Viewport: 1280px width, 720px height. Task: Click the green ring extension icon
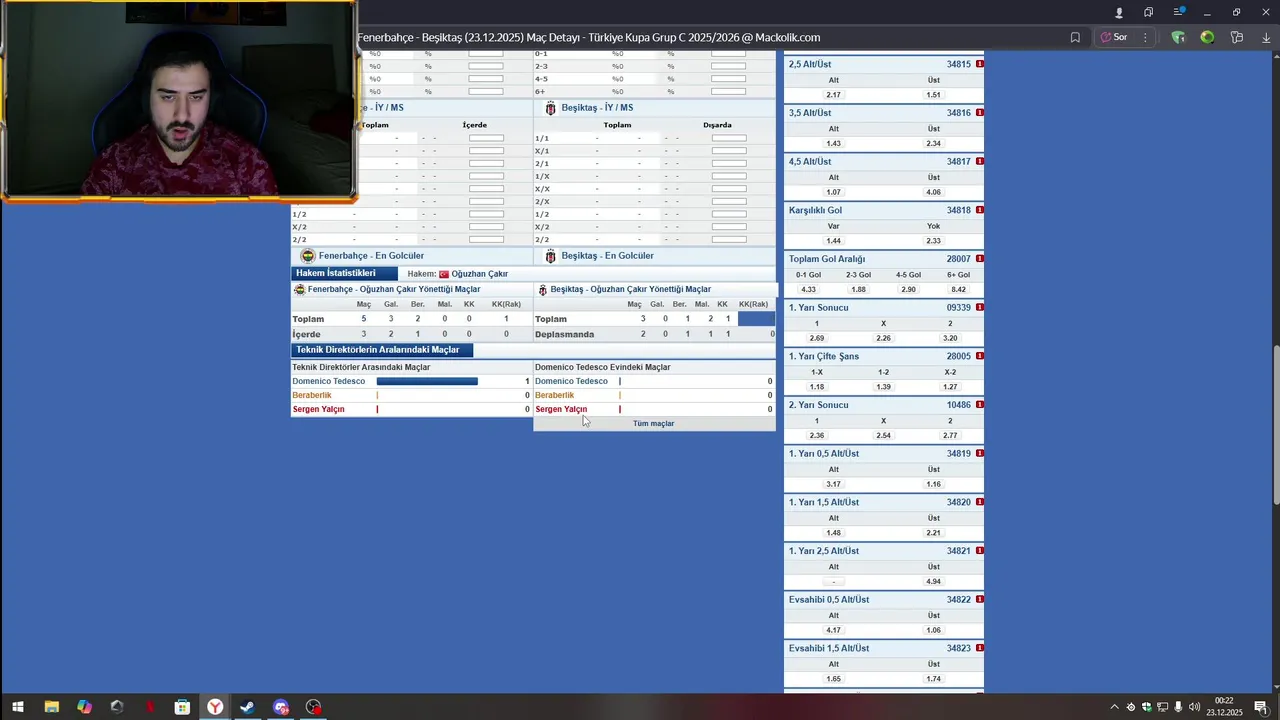click(1207, 37)
